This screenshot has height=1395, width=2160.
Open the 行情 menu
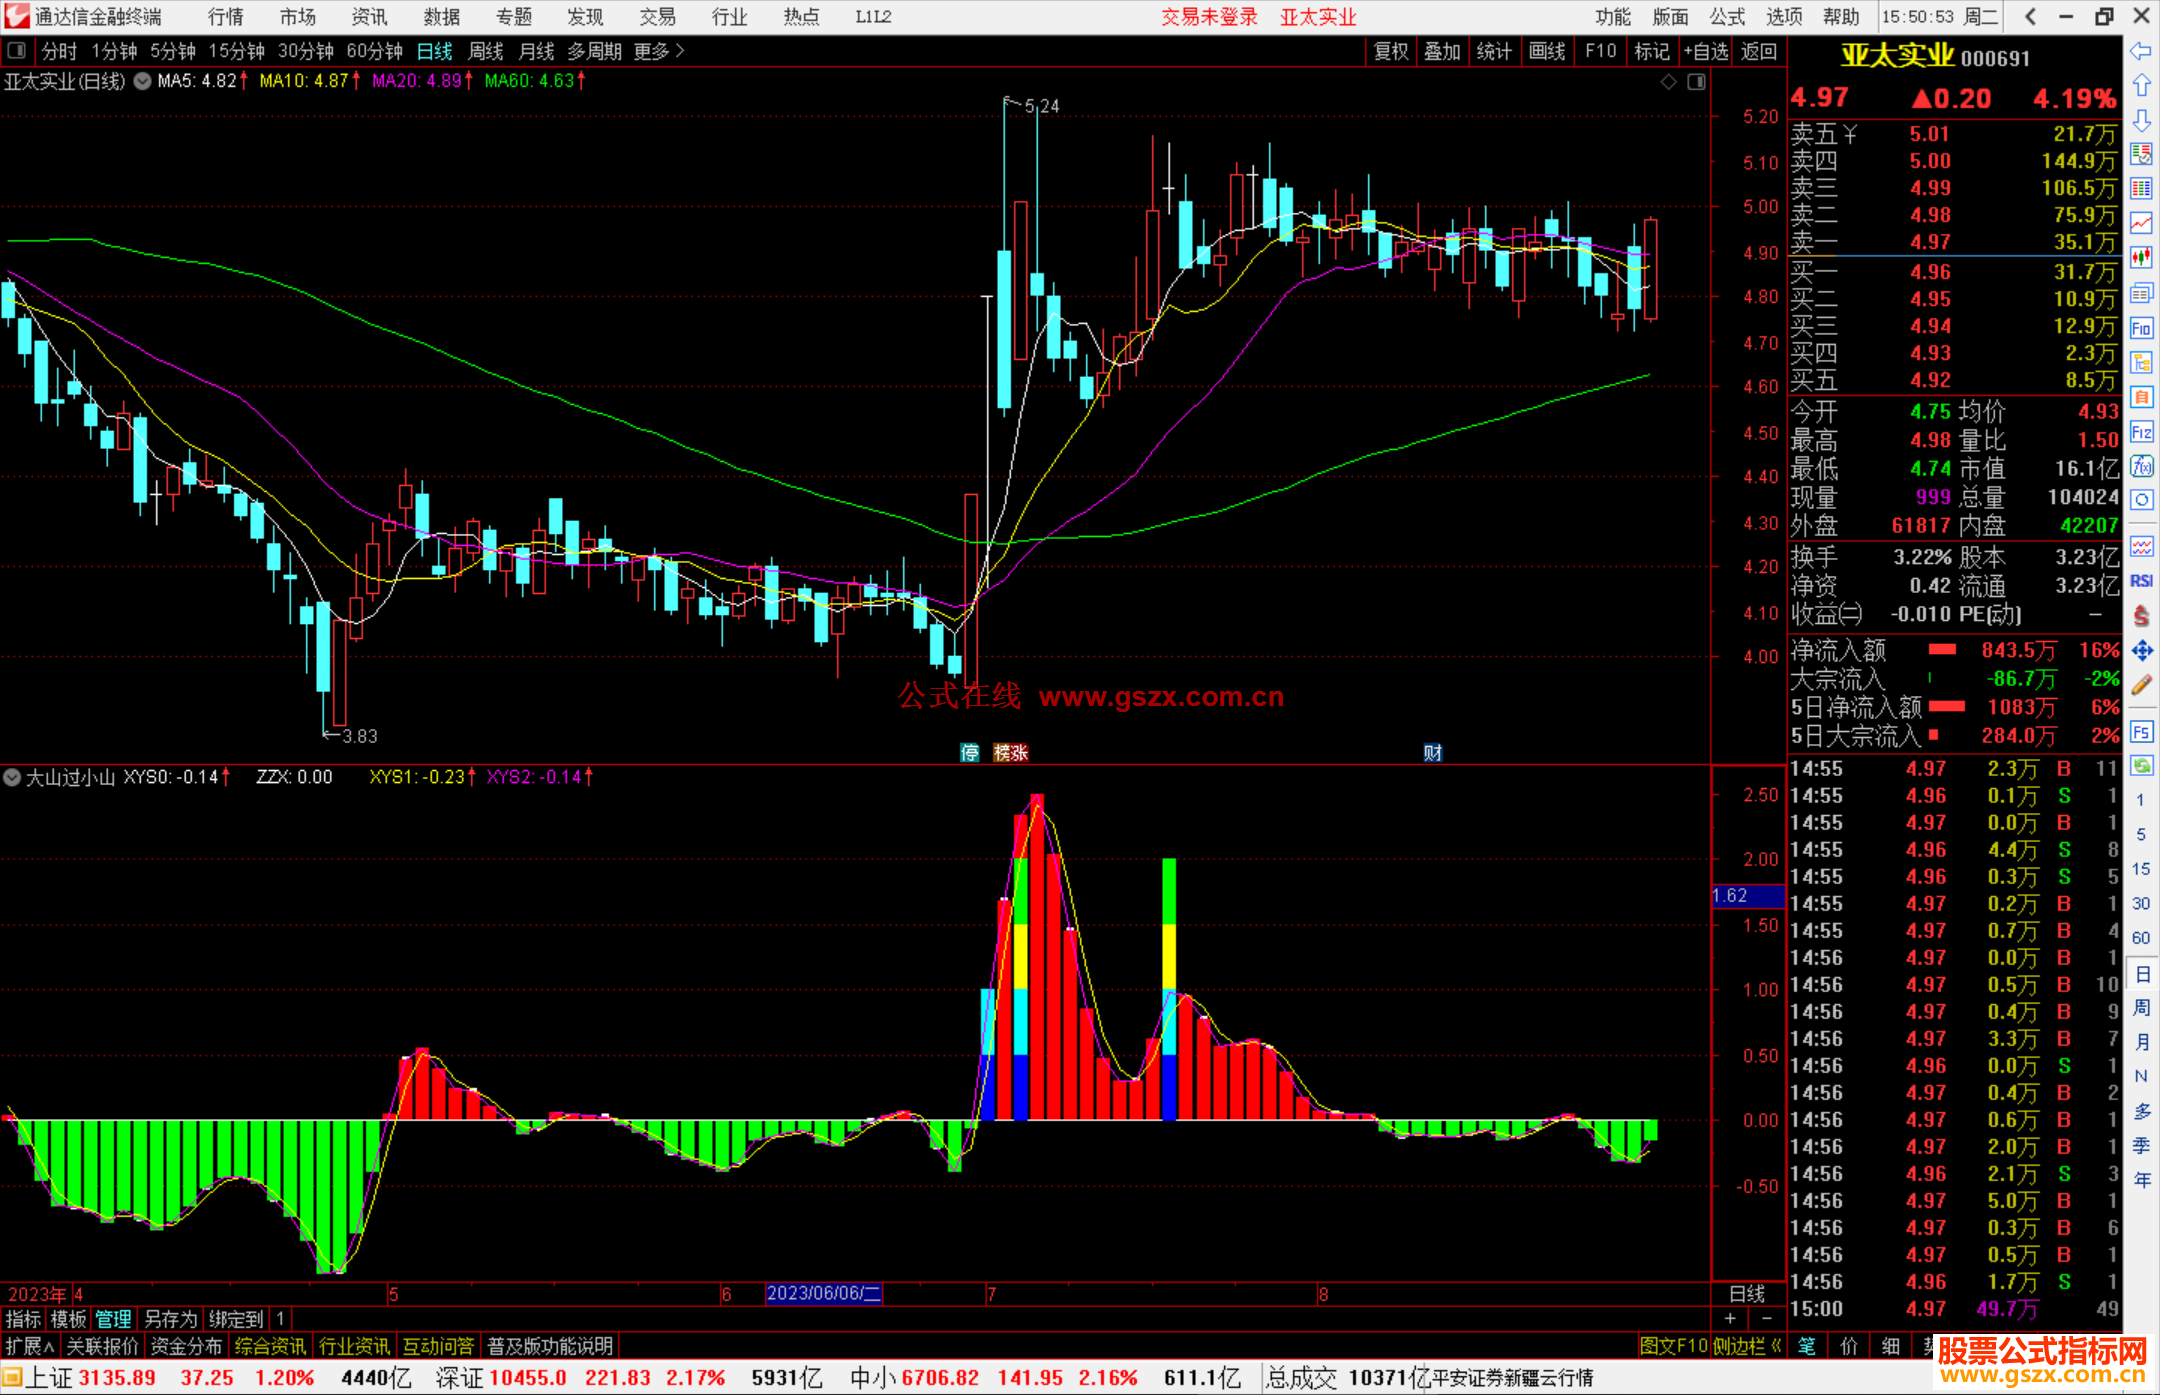[225, 17]
